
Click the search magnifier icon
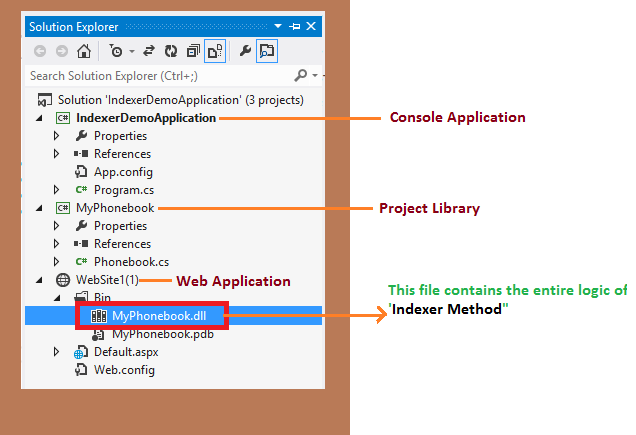tap(301, 75)
